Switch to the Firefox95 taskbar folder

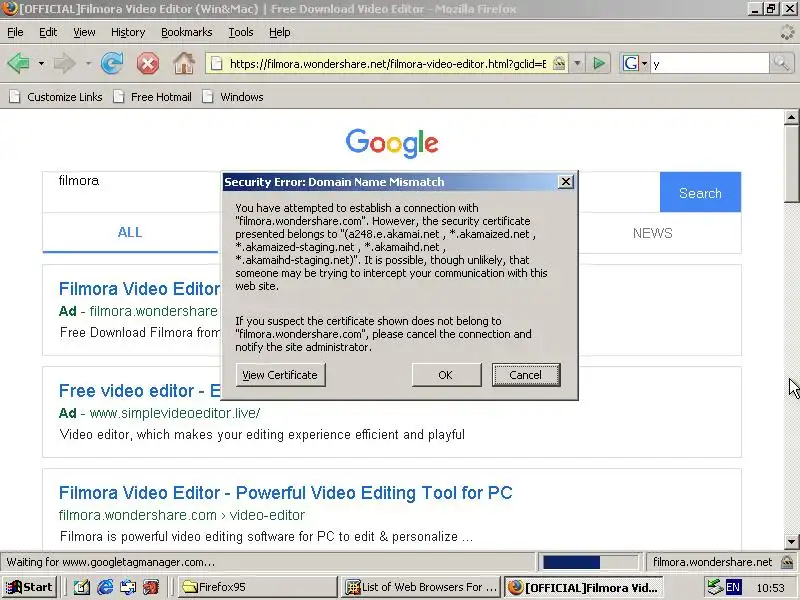258,587
